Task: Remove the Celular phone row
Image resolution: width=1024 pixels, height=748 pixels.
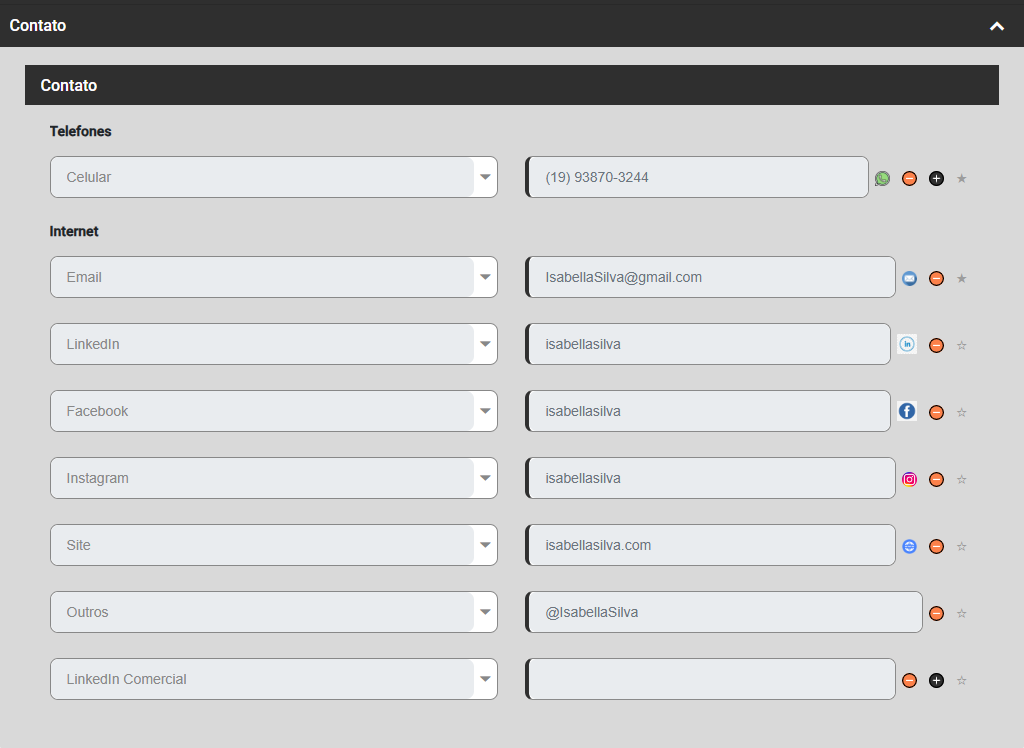Action: click(x=909, y=178)
